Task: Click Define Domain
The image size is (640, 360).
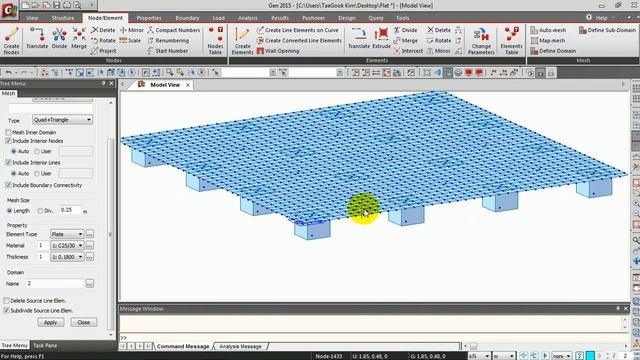Action: click(x=553, y=51)
